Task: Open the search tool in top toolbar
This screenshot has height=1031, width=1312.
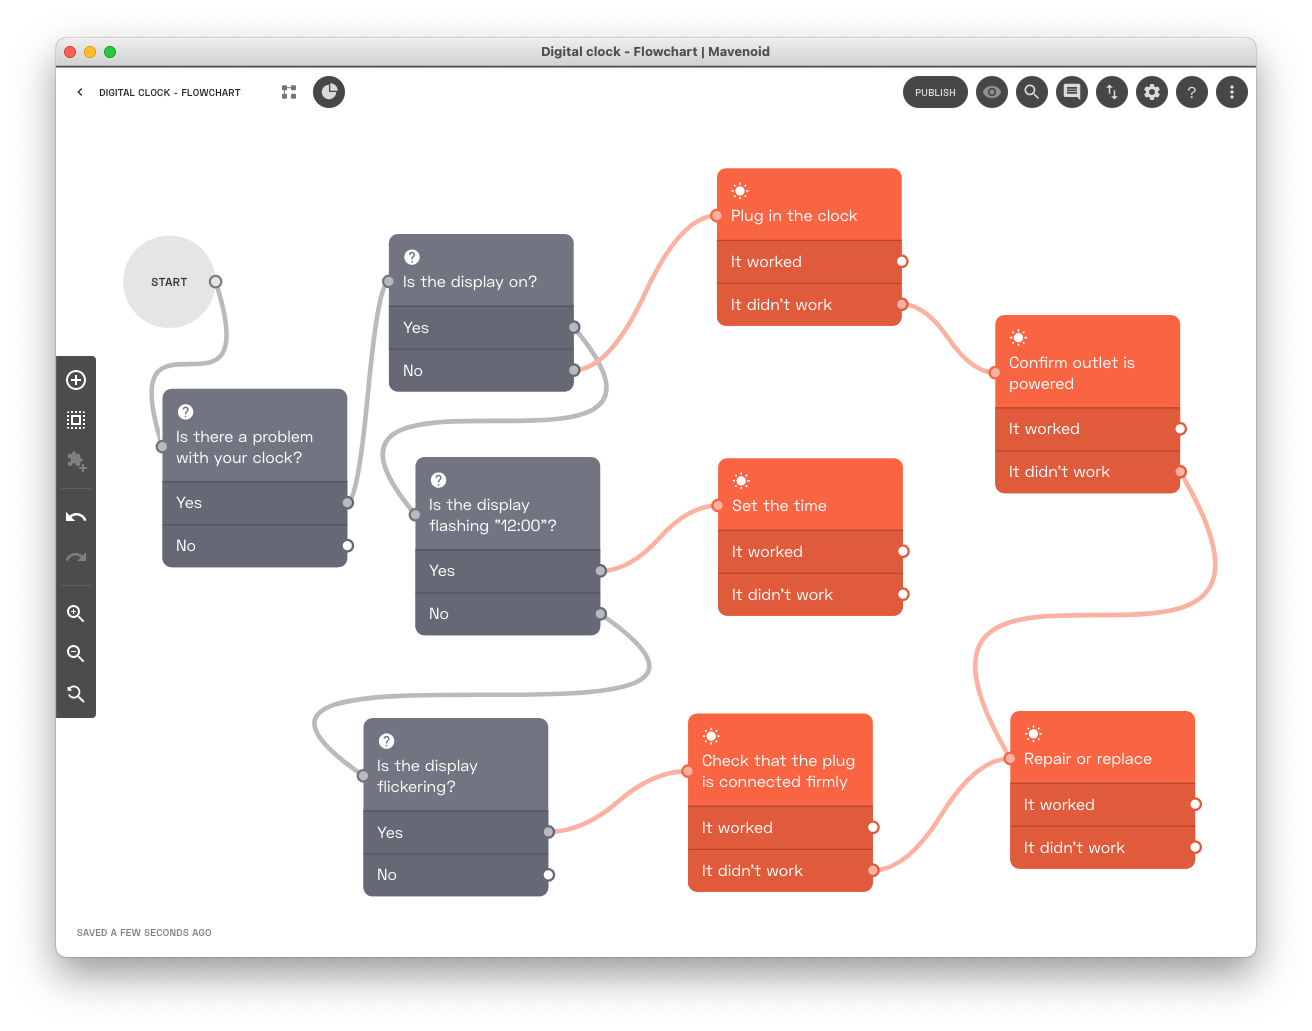Action: (1031, 92)
